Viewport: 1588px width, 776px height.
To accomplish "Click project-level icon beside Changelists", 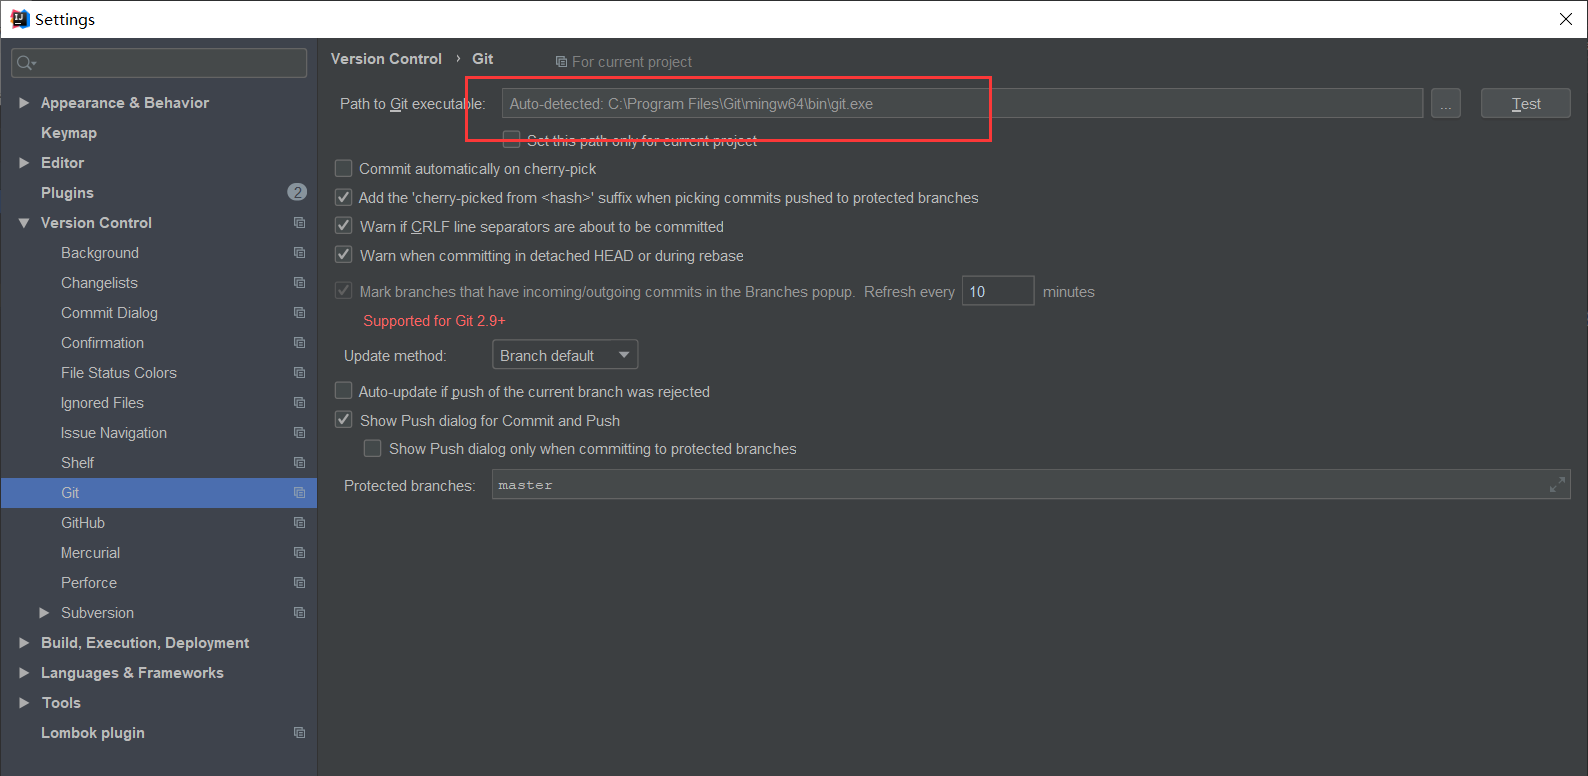I will (299, 283).
